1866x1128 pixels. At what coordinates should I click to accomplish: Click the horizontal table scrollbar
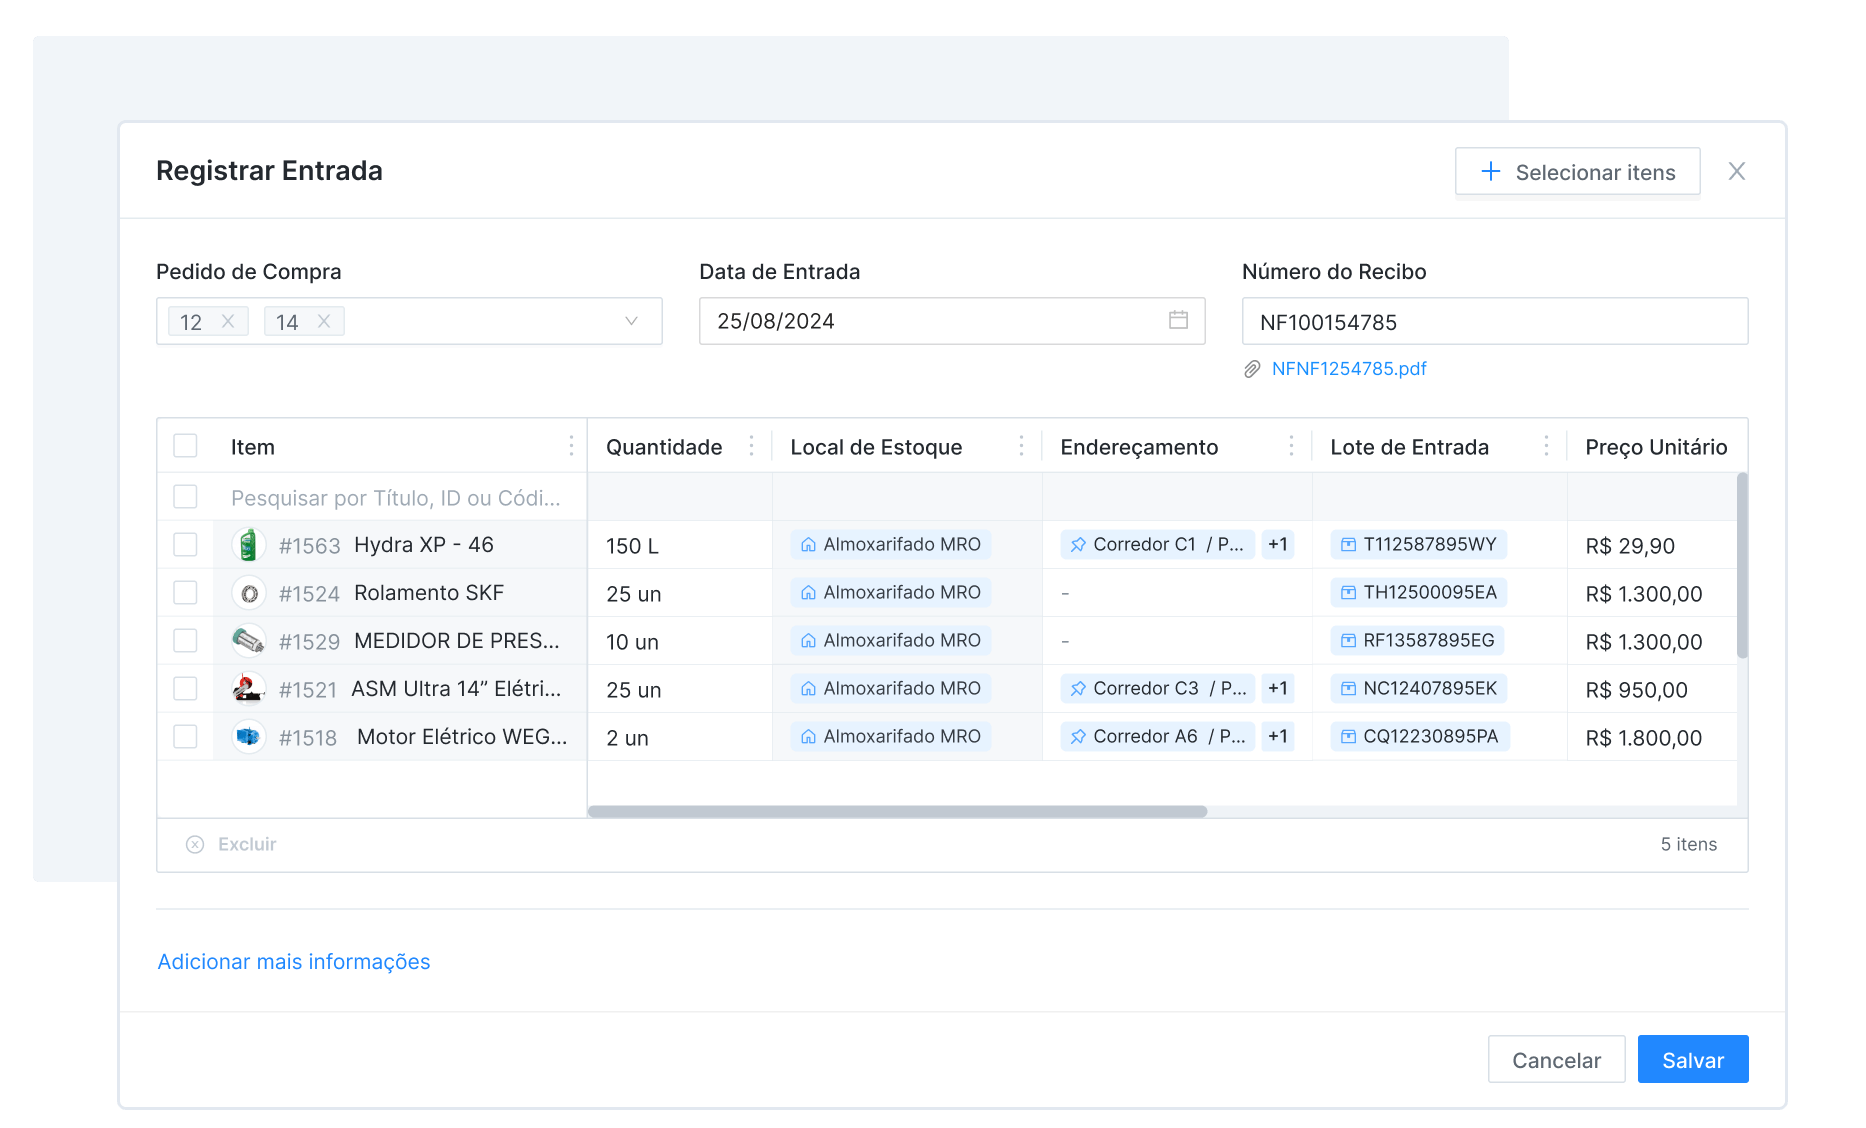coord(897,811)
